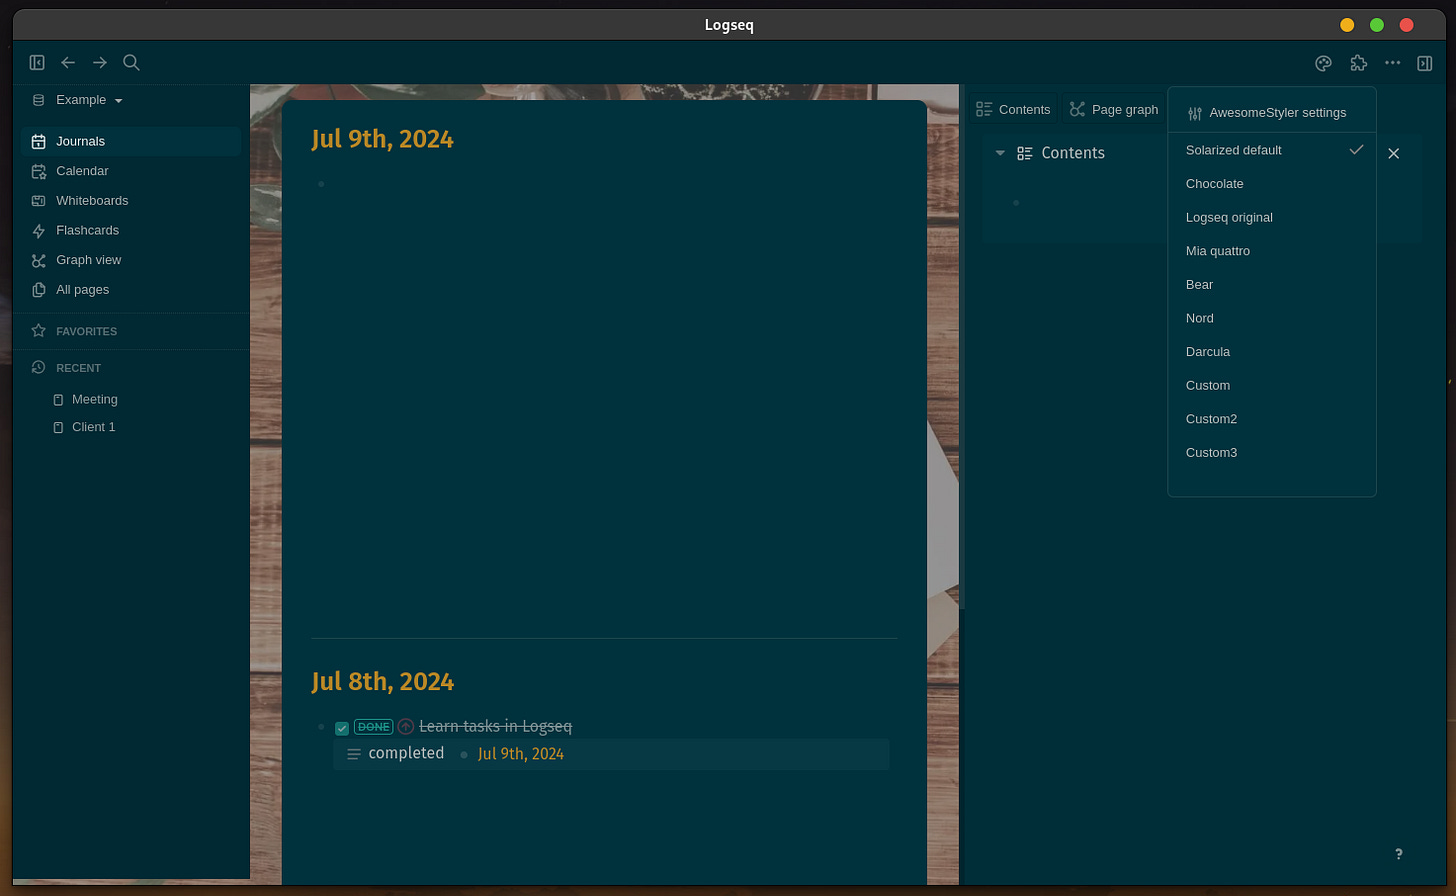Toggle the left sidebar icon

pos(37,62)
